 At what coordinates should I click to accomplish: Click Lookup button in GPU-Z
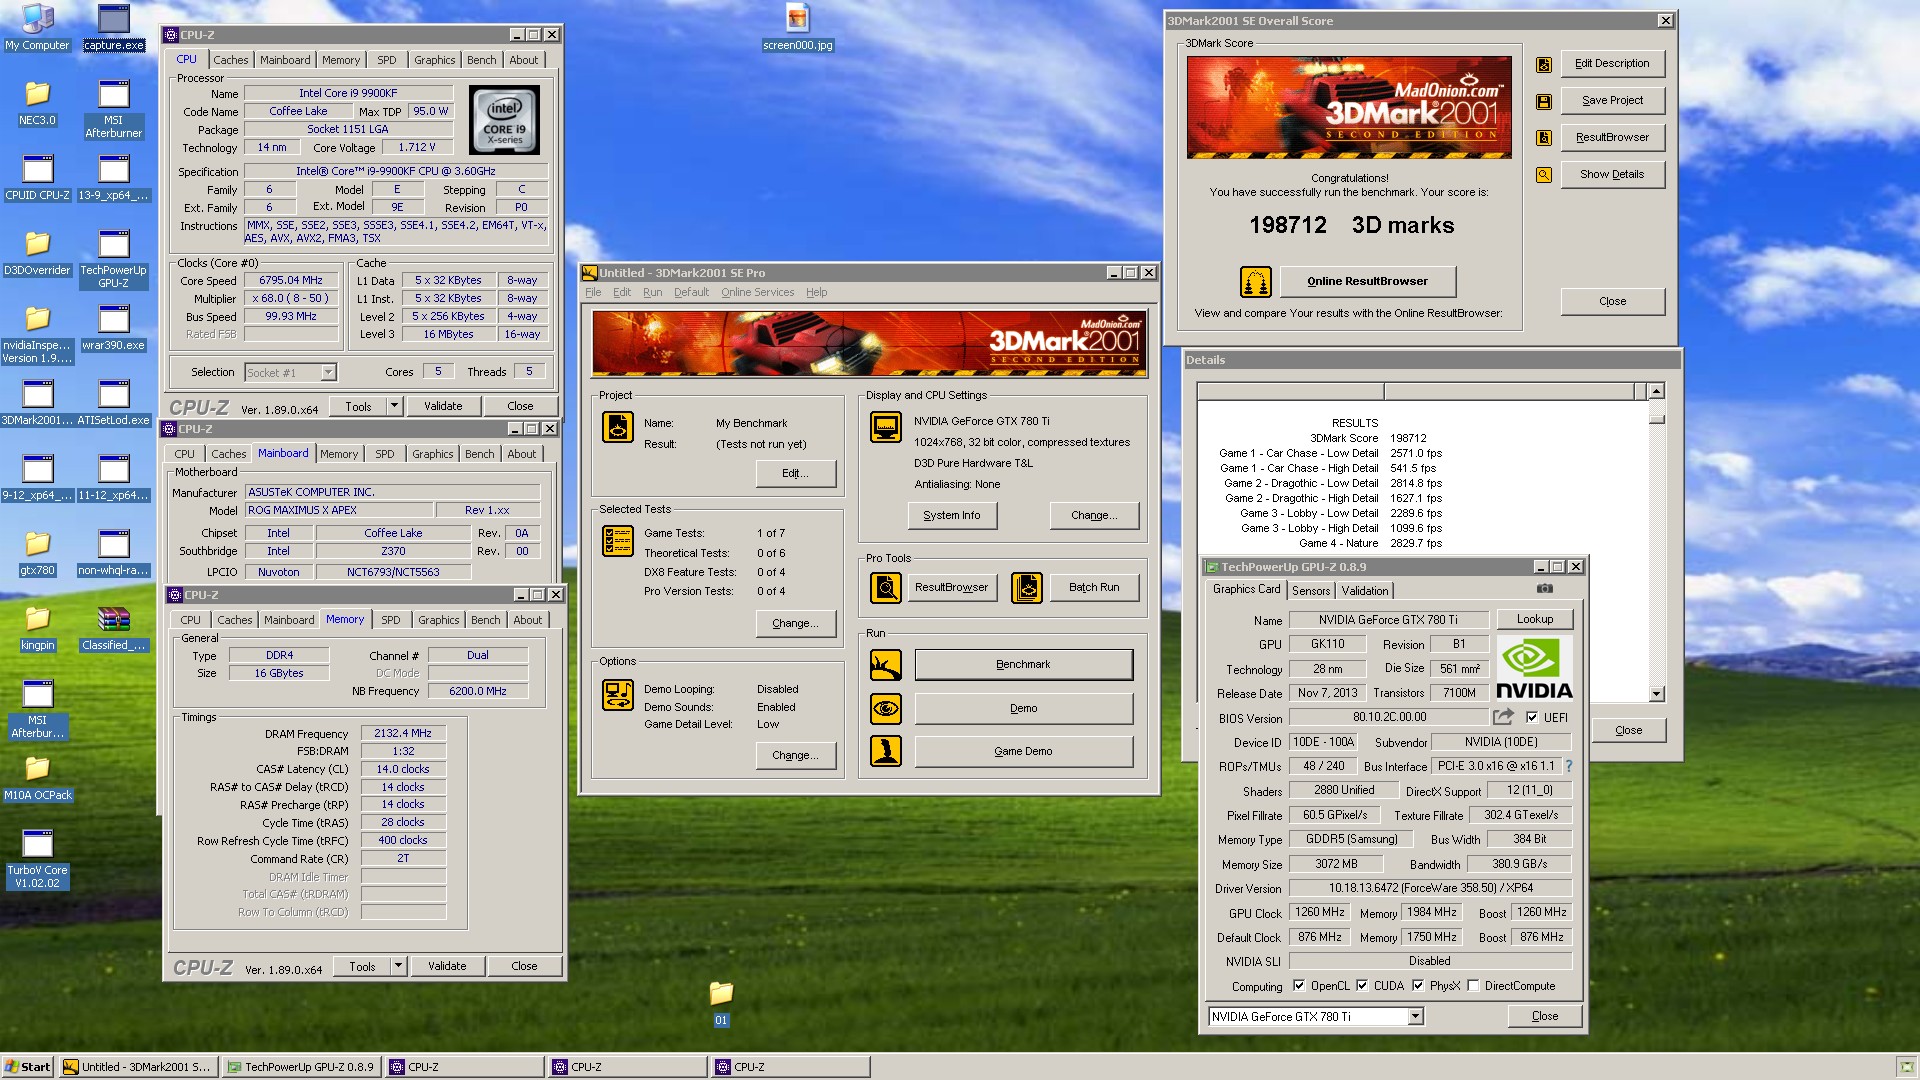coord(1534,620)
